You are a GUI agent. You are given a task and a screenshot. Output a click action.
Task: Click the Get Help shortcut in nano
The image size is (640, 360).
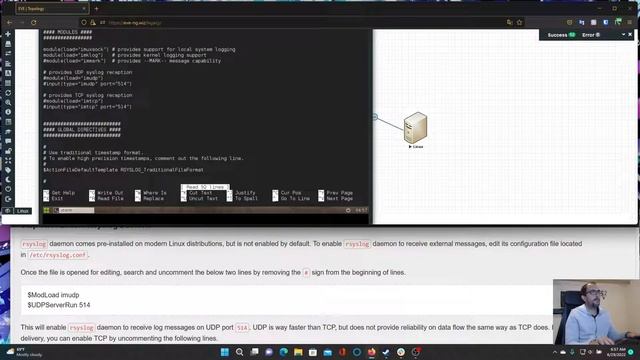[60, 193]
